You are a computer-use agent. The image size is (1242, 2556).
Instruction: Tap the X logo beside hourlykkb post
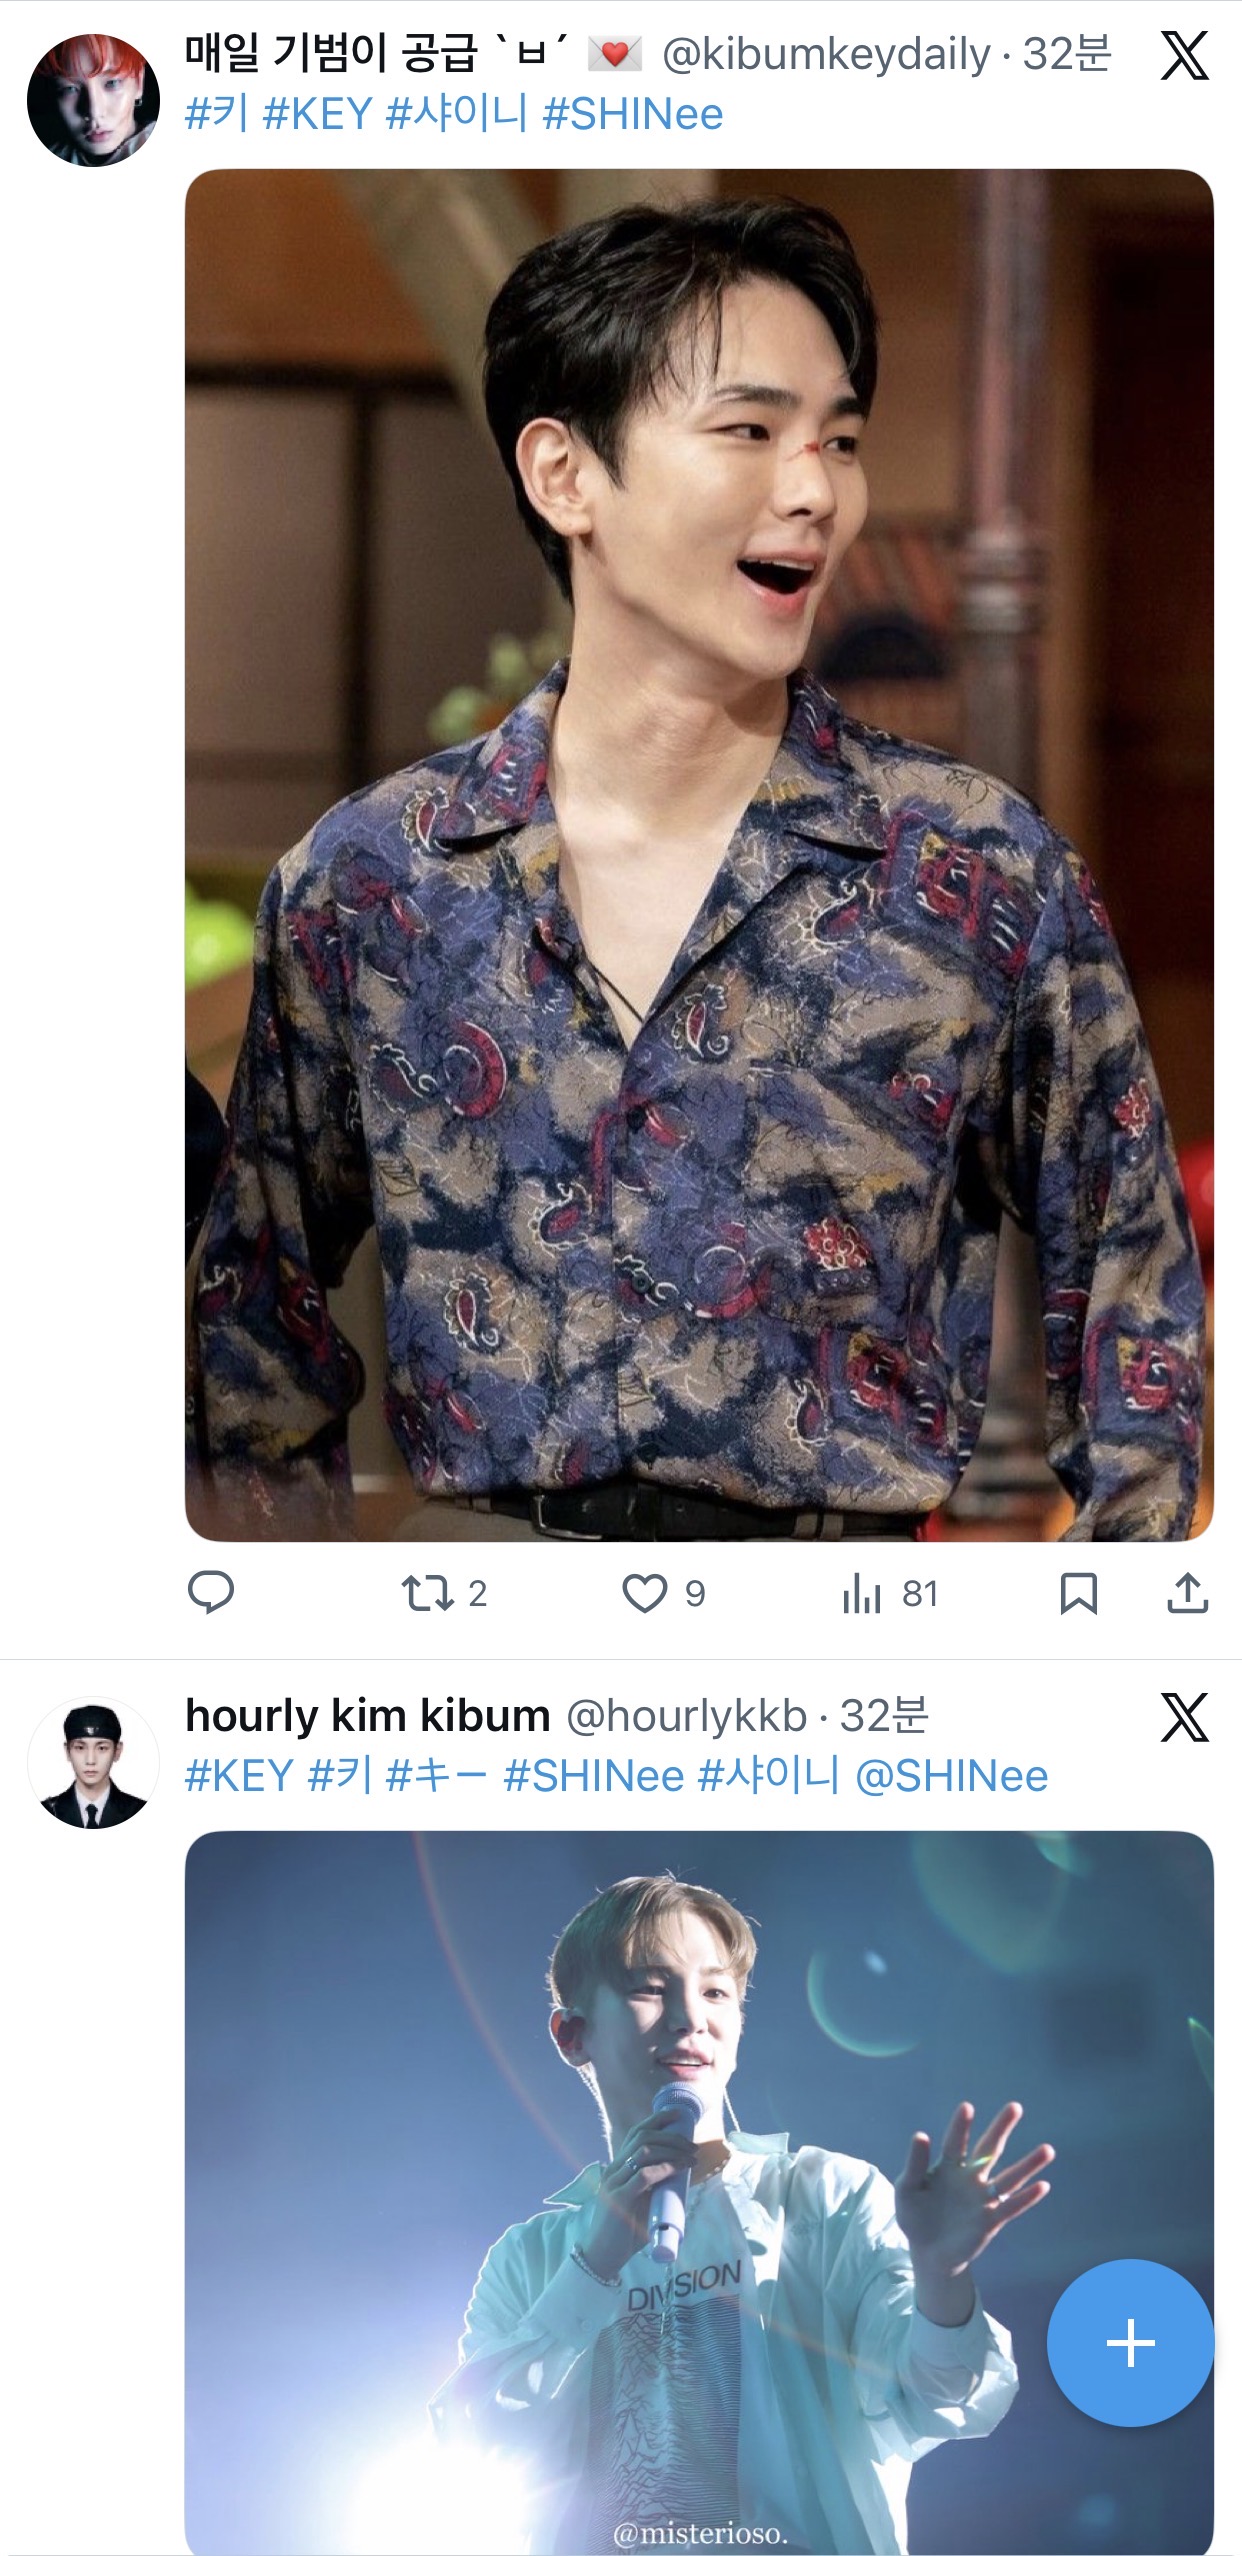click(1184, 1717)
